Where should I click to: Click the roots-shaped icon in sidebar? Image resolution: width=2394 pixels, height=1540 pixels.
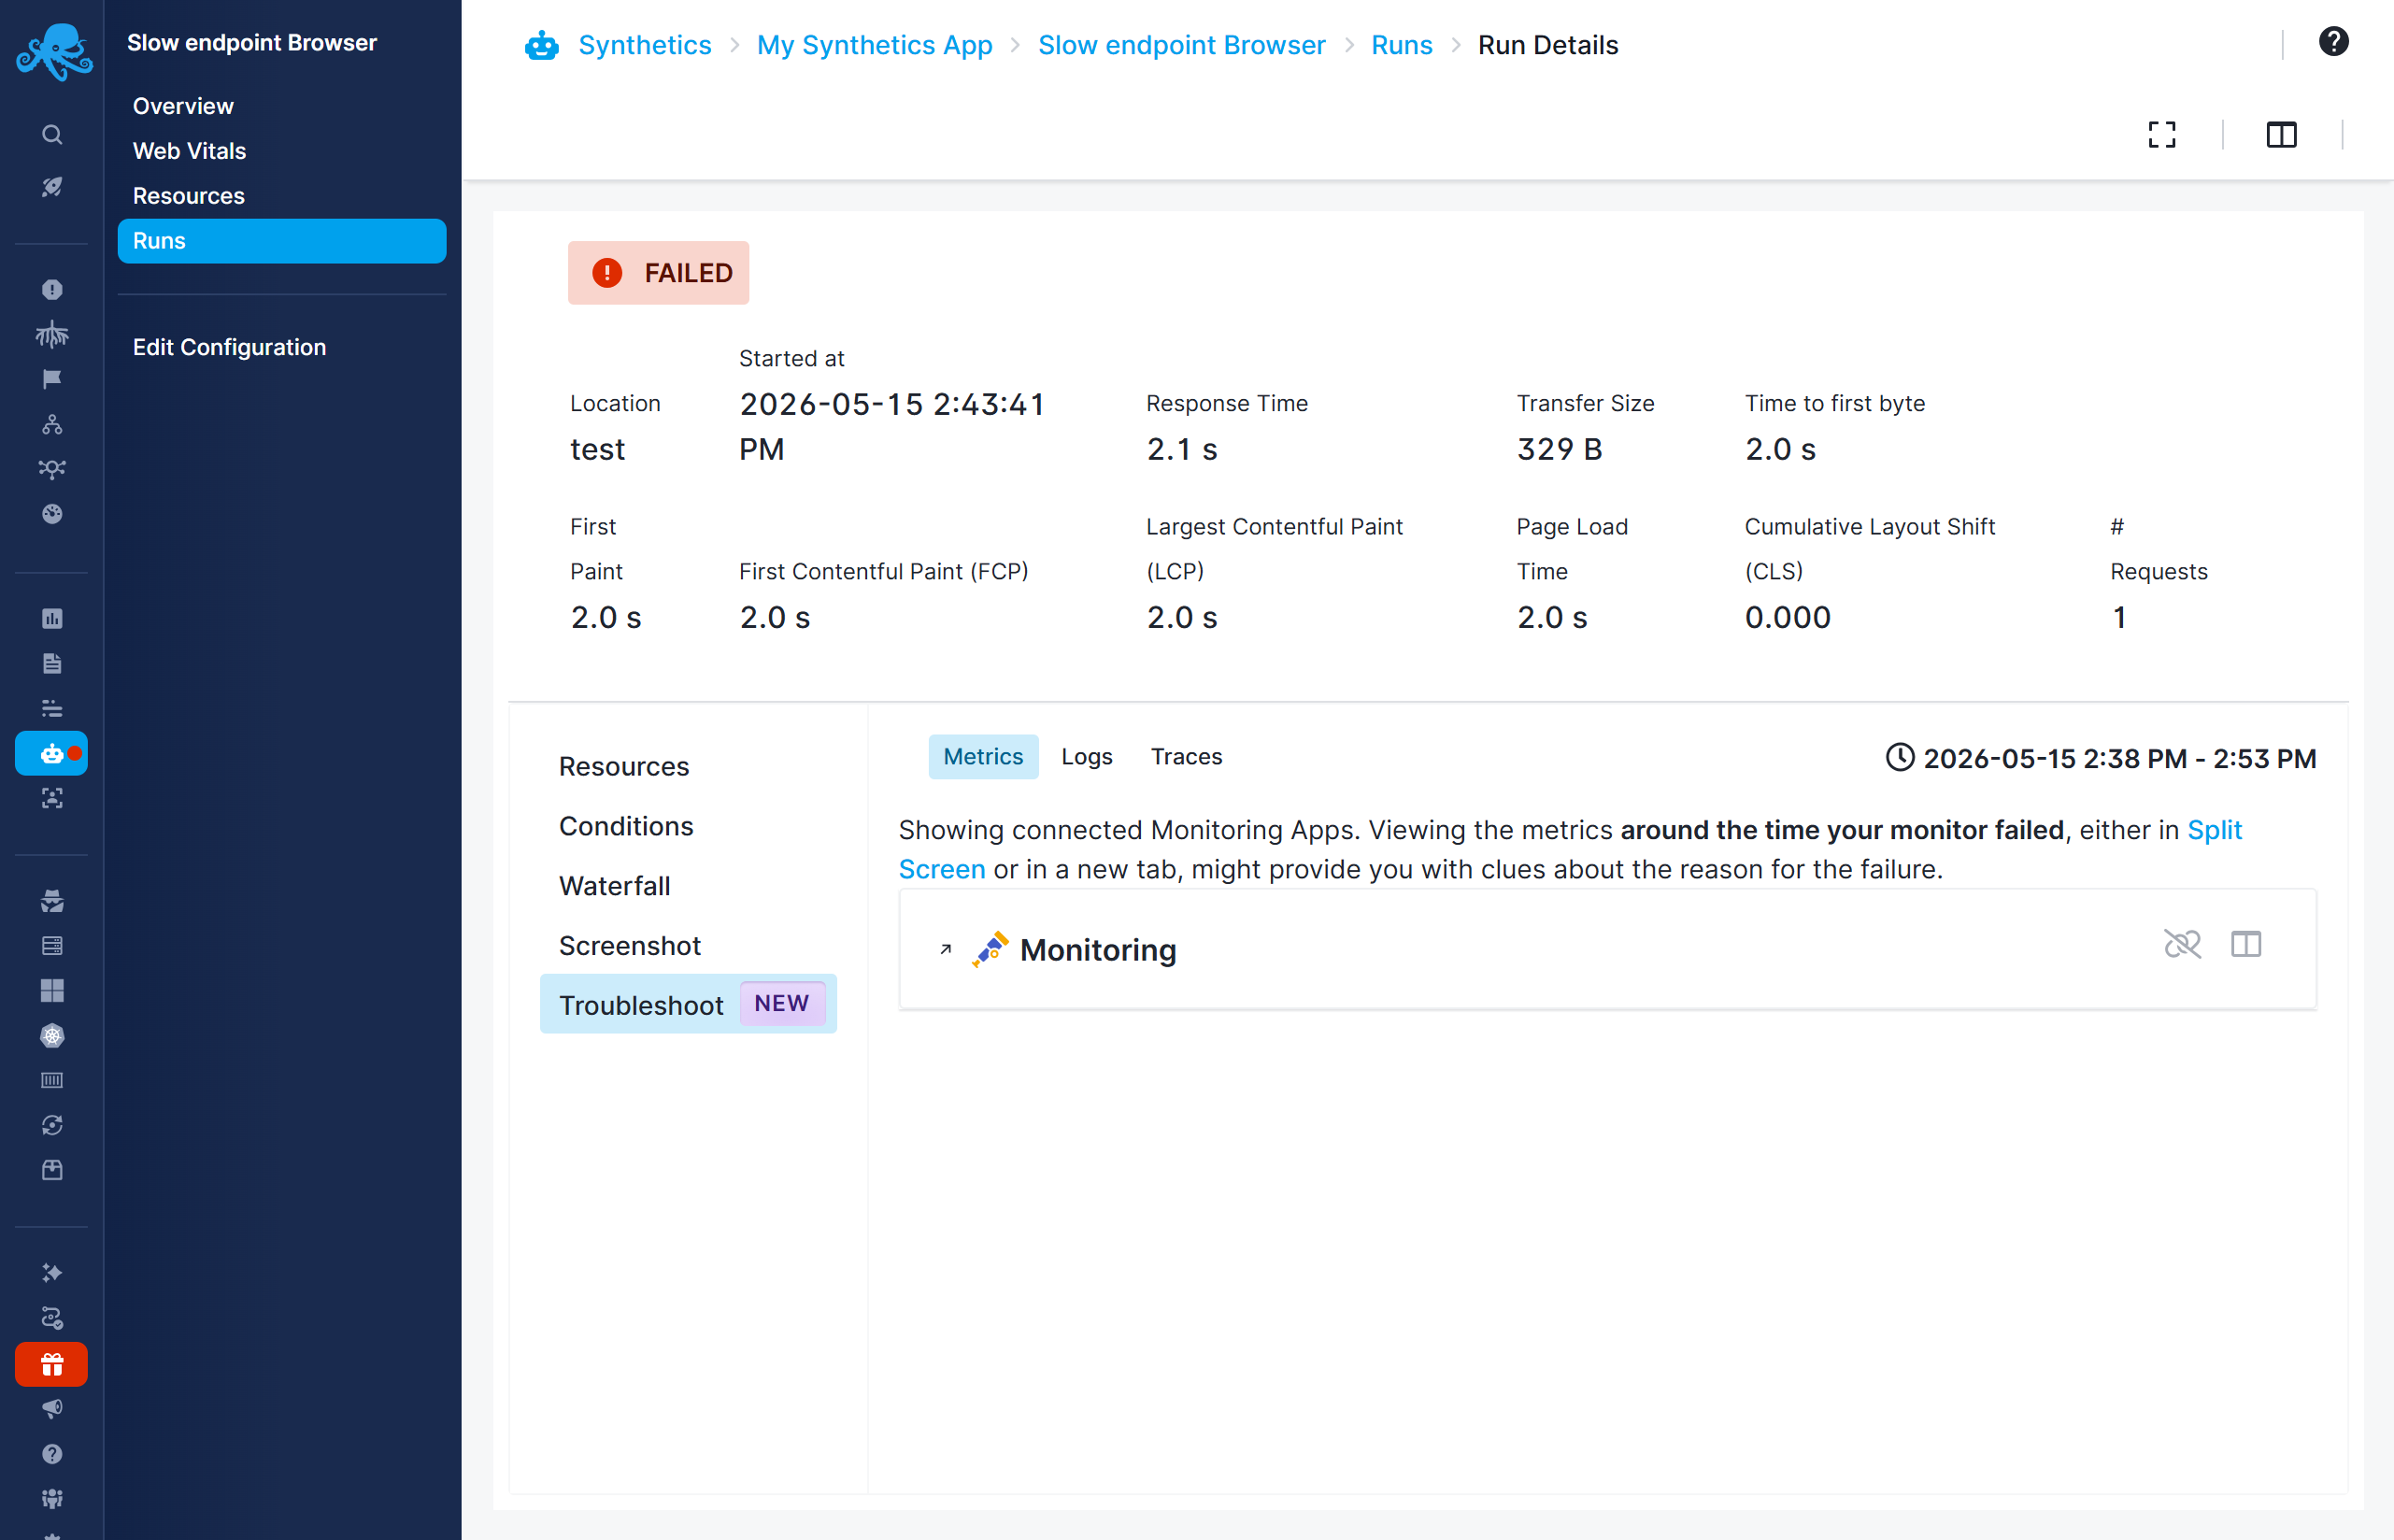[52, 335]
